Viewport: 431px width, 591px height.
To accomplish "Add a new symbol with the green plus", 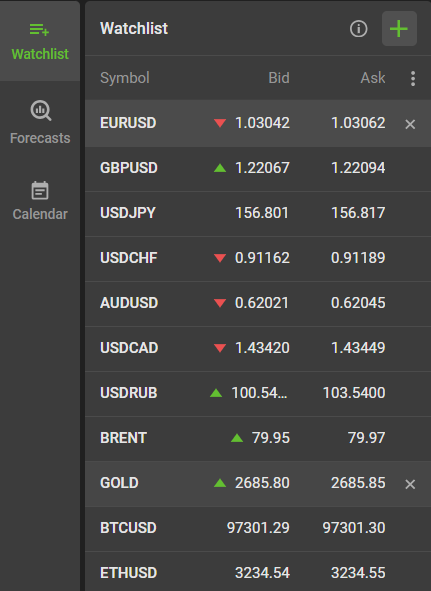I will (399, 29).
